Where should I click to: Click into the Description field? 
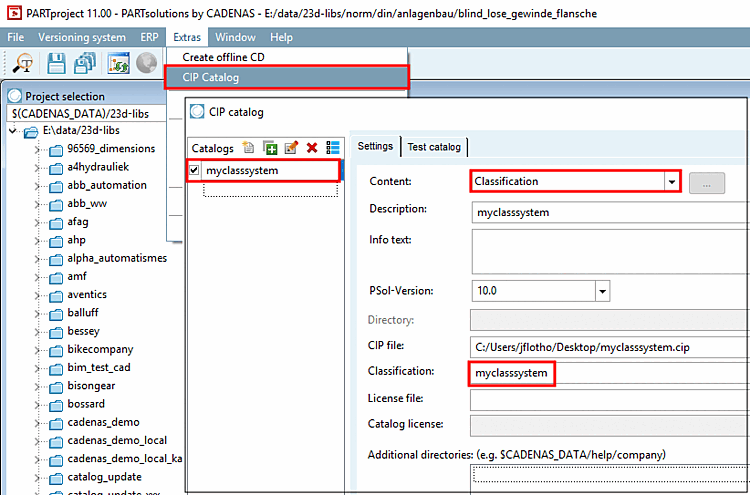click(610, 212)
